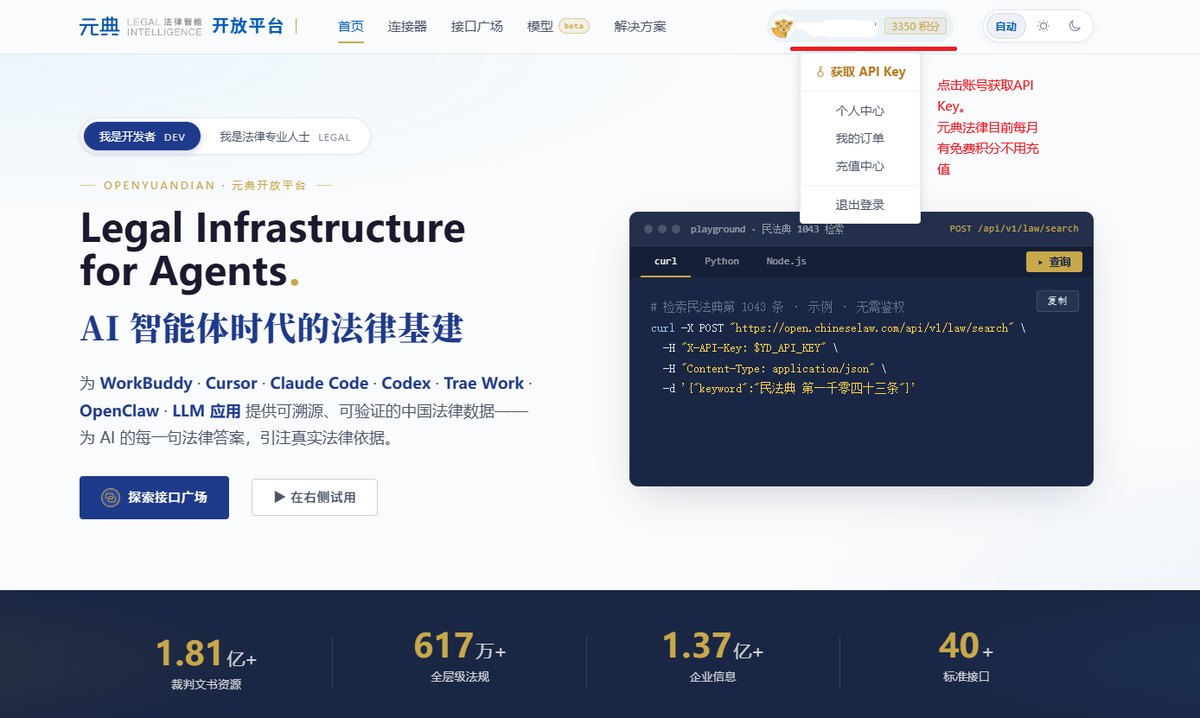Click the AI 智能体时代的法律基建 heading

click(x=271, y=328)
